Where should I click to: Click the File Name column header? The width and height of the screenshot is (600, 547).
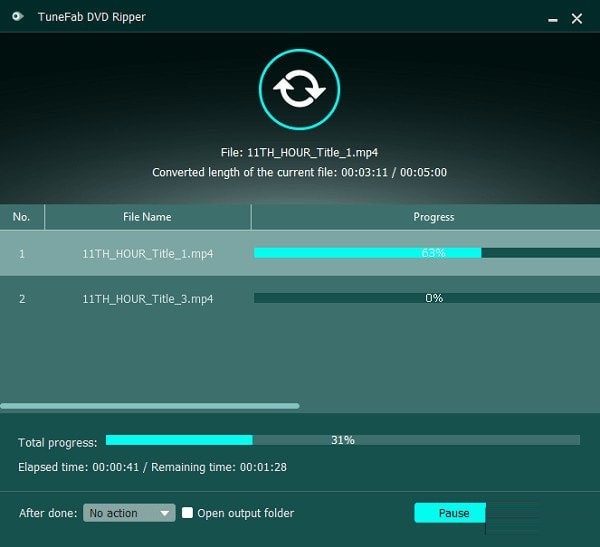[147, 217]
